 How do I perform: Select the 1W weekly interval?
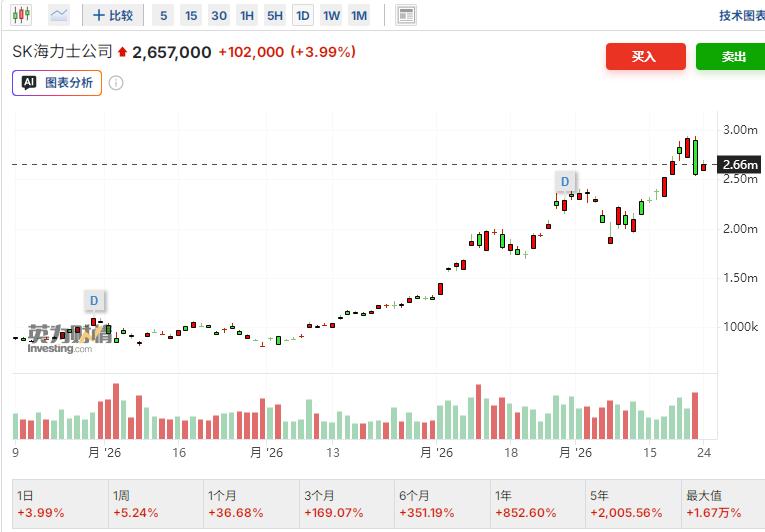331,16
